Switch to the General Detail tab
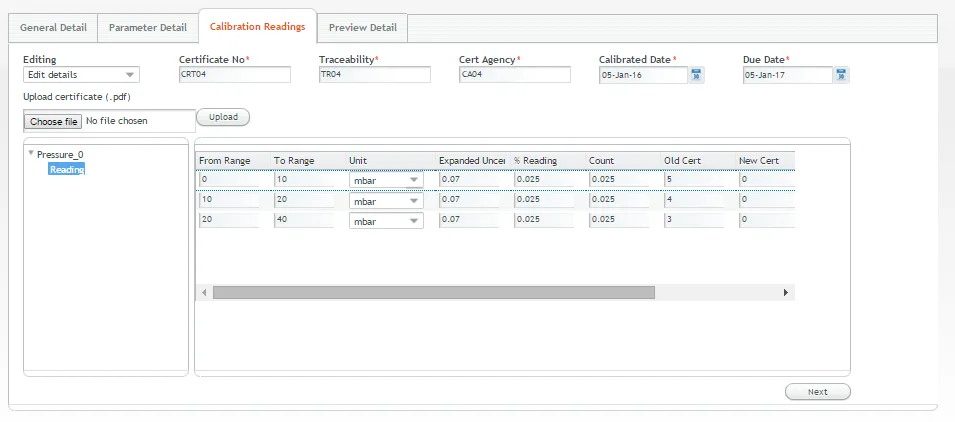This screenshot has width=955, height=422. click(x=54, y=28)
